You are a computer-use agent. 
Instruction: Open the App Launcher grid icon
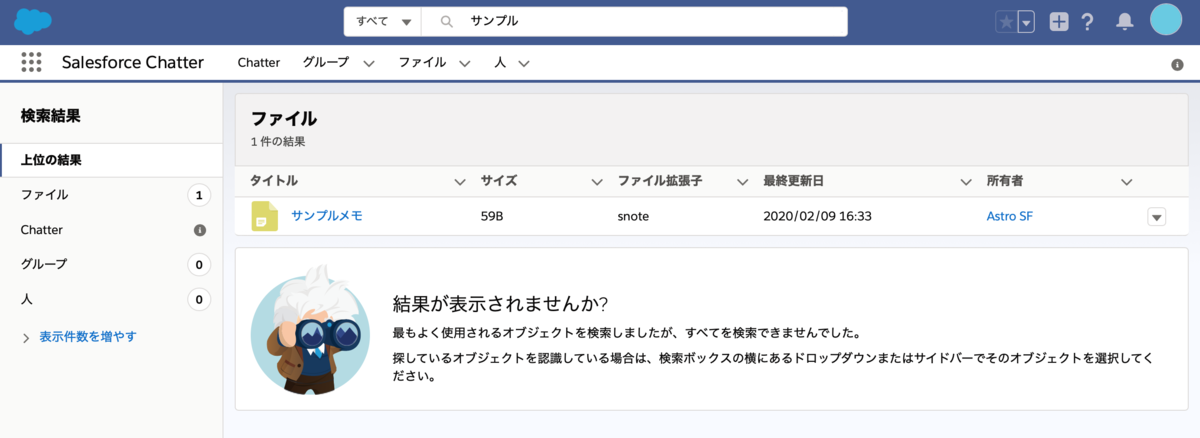[32, 62]
